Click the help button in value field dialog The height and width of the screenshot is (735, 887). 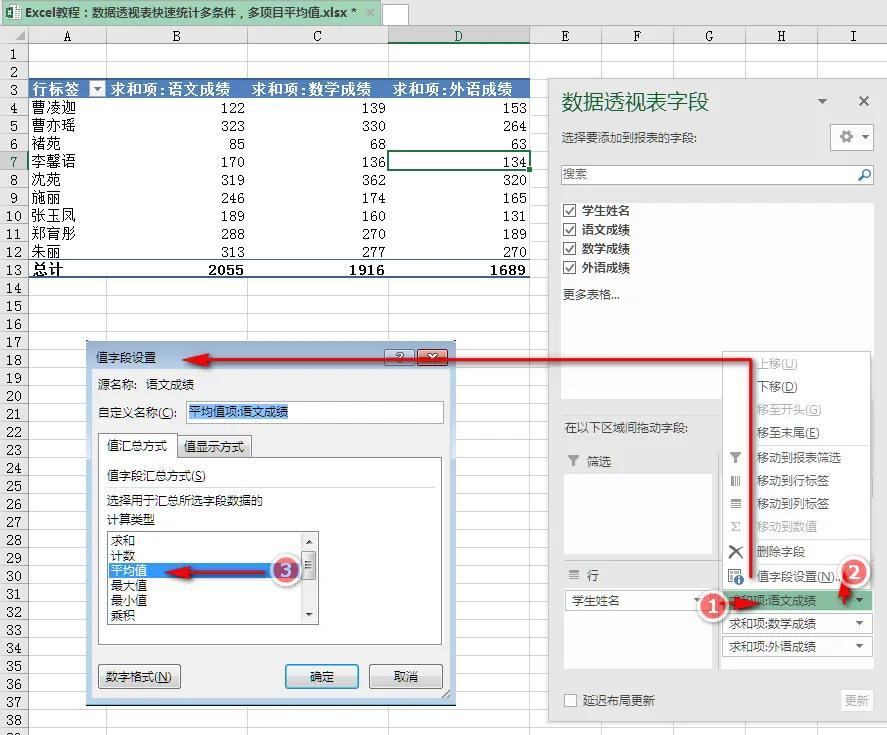coord(399,357)
